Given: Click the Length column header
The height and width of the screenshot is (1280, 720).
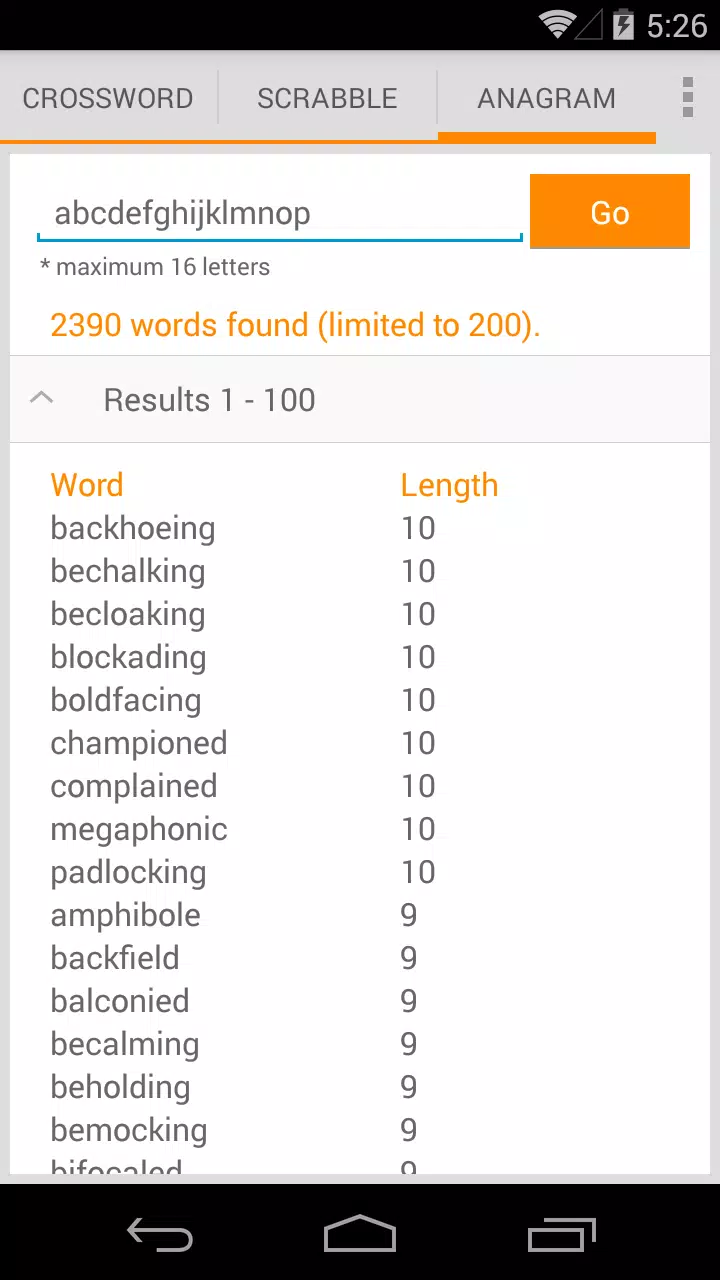Looking at the screenshot, I should coord(449,485).
